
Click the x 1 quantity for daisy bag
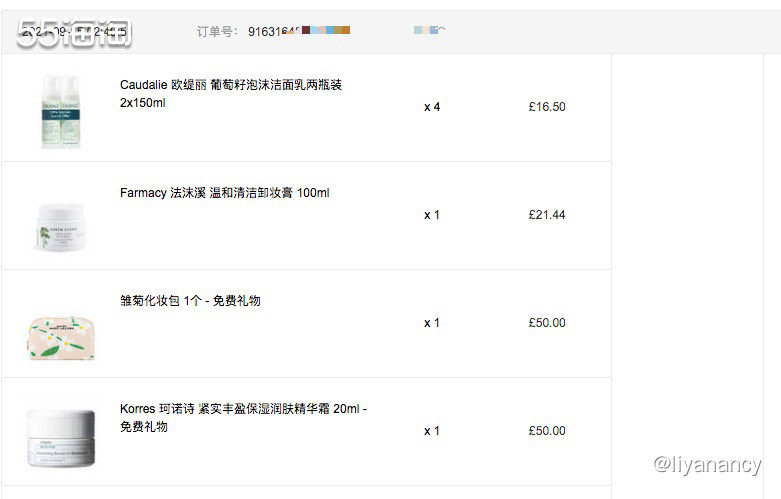tap(432, 323)
